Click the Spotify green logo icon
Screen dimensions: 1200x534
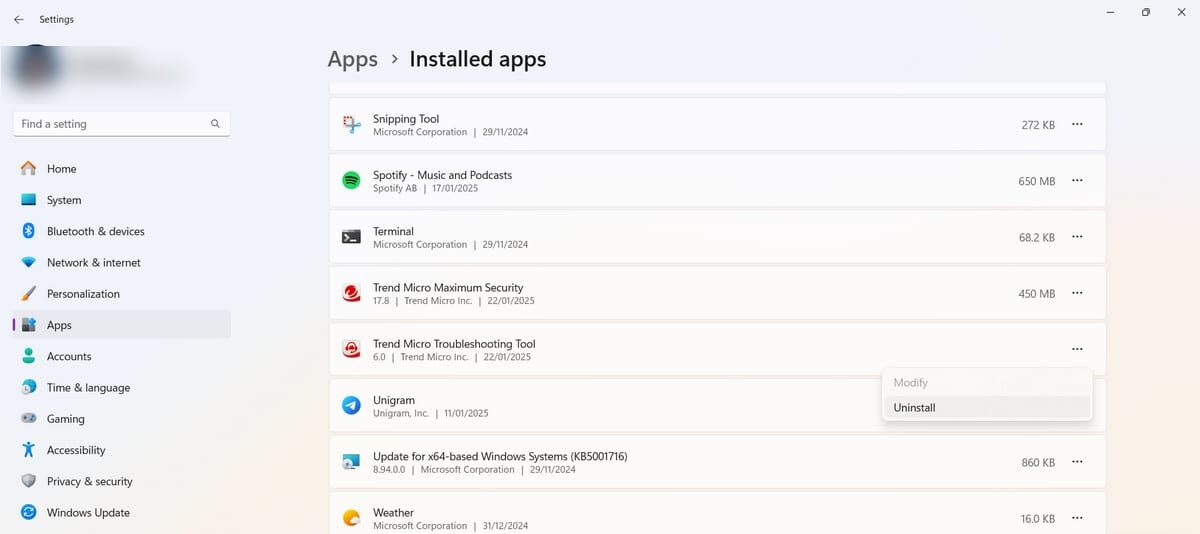tap(351, 181)
